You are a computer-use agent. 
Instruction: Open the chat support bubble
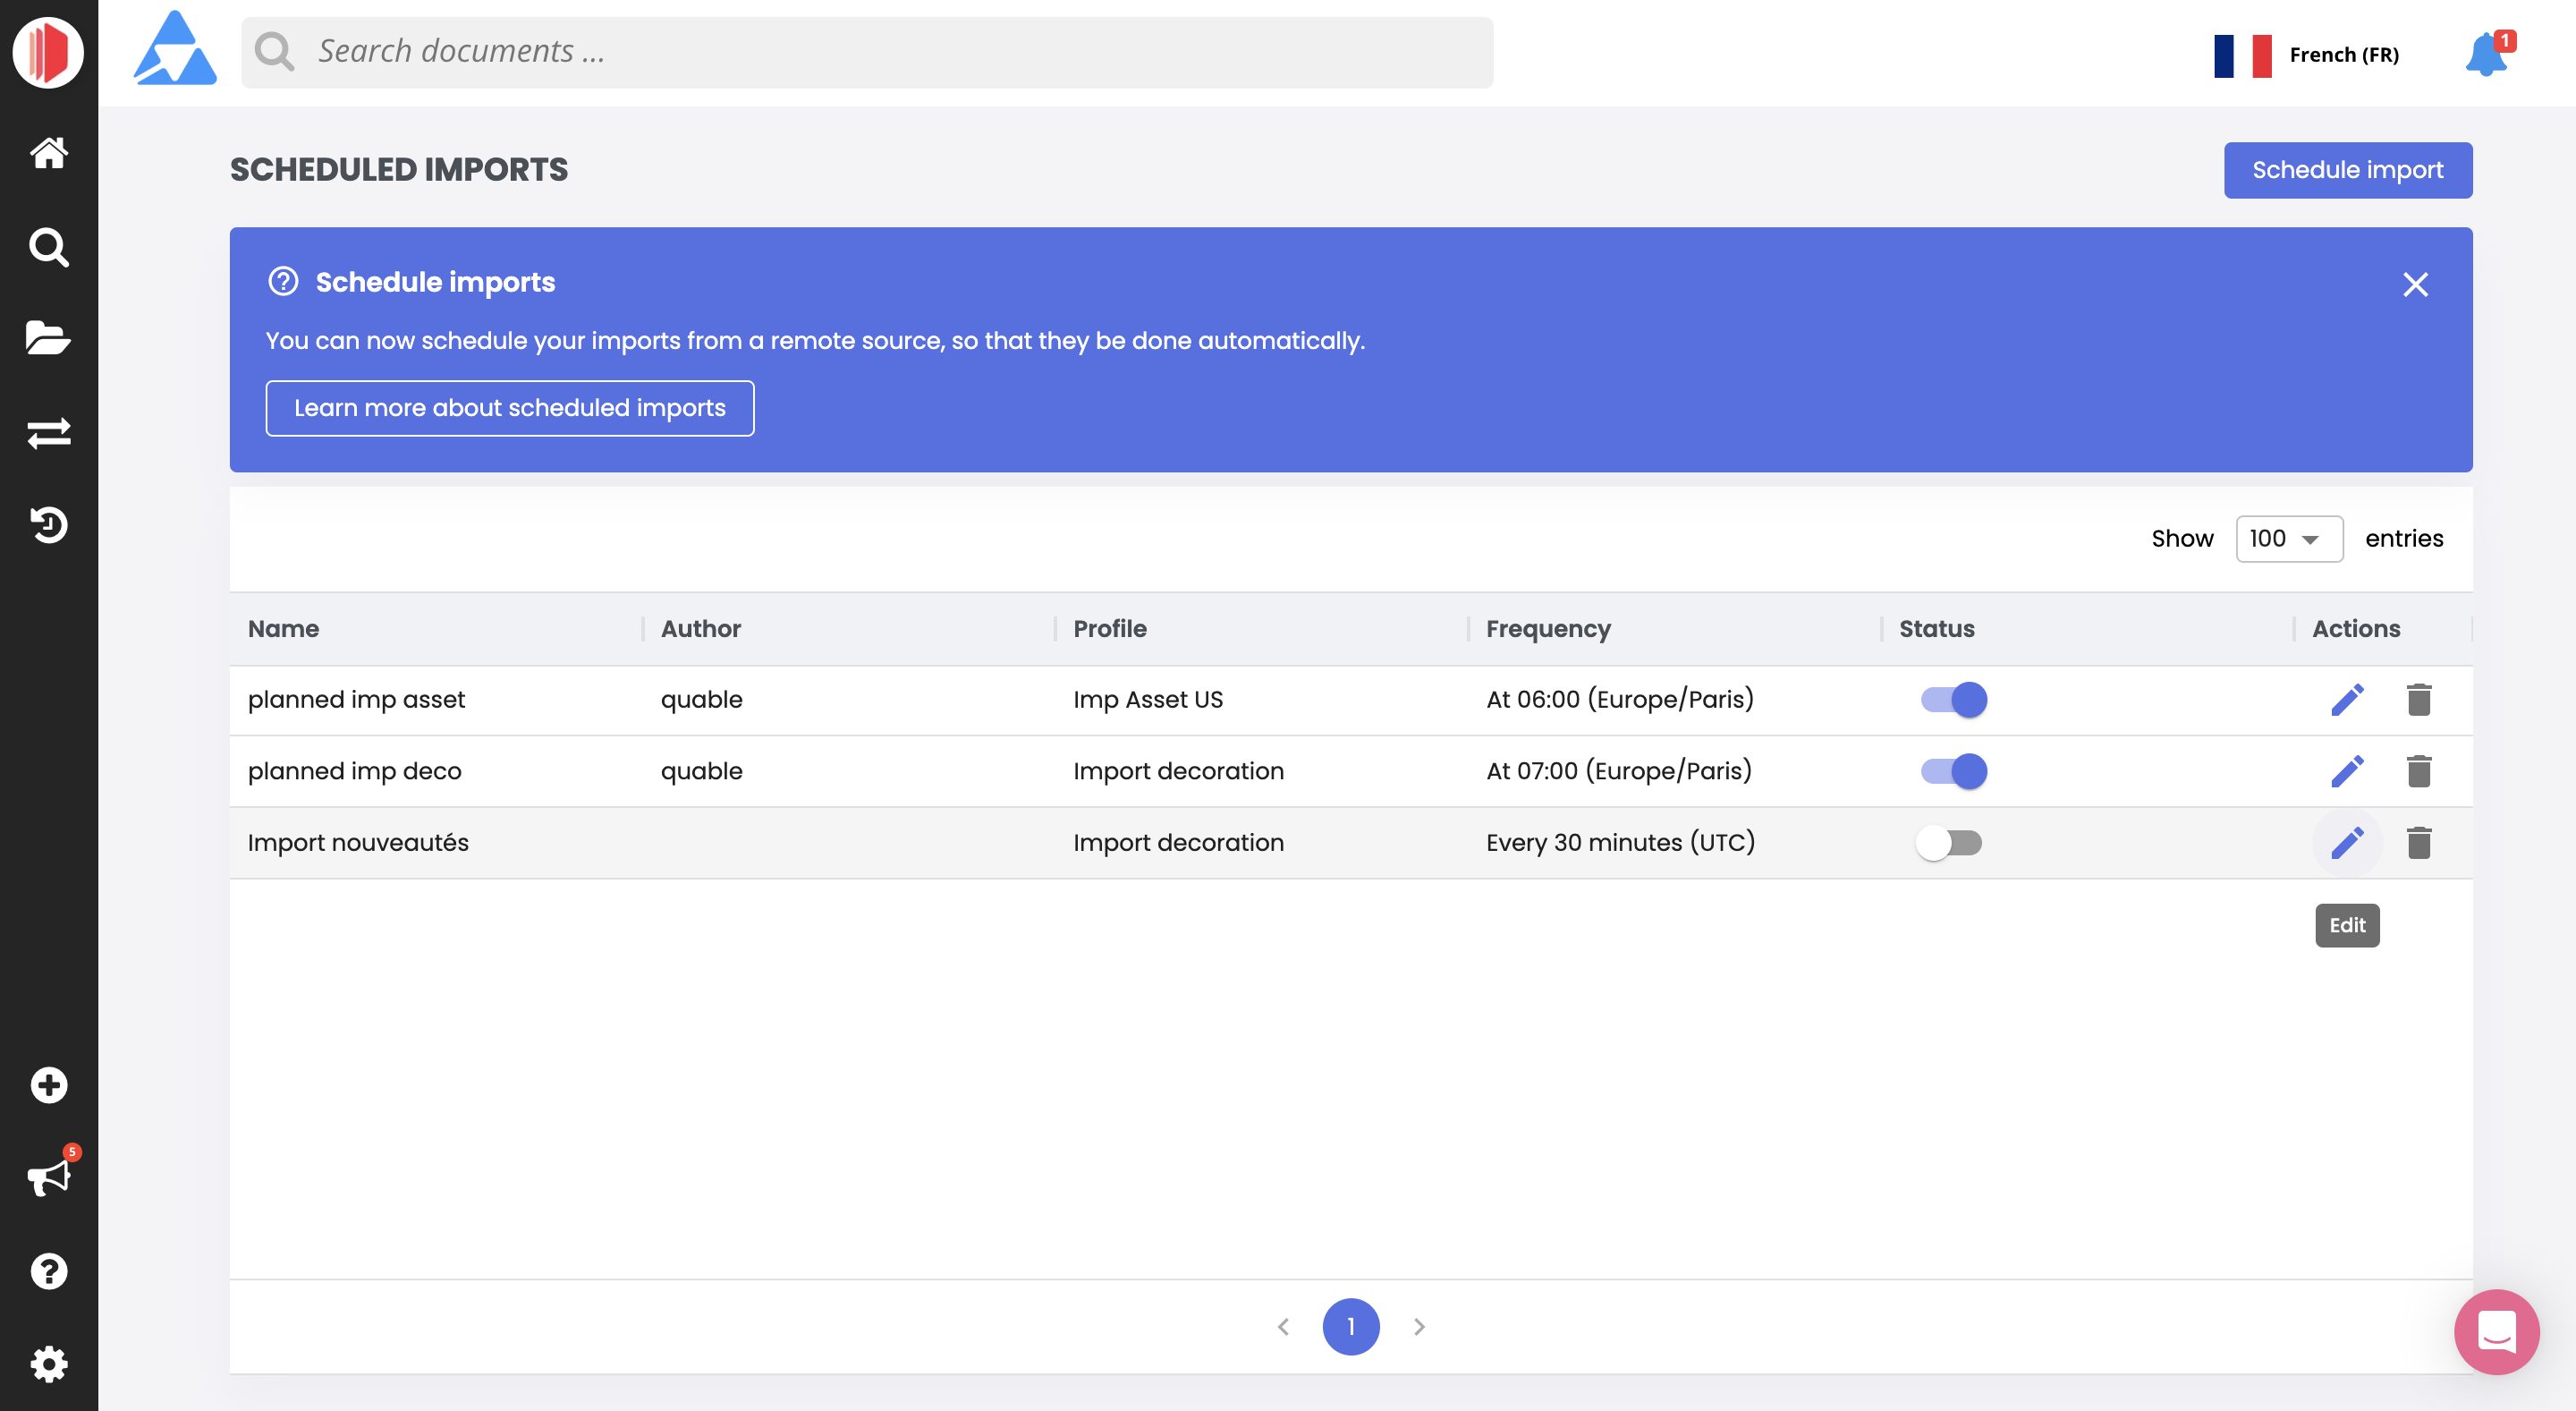pos(2496,1331)
